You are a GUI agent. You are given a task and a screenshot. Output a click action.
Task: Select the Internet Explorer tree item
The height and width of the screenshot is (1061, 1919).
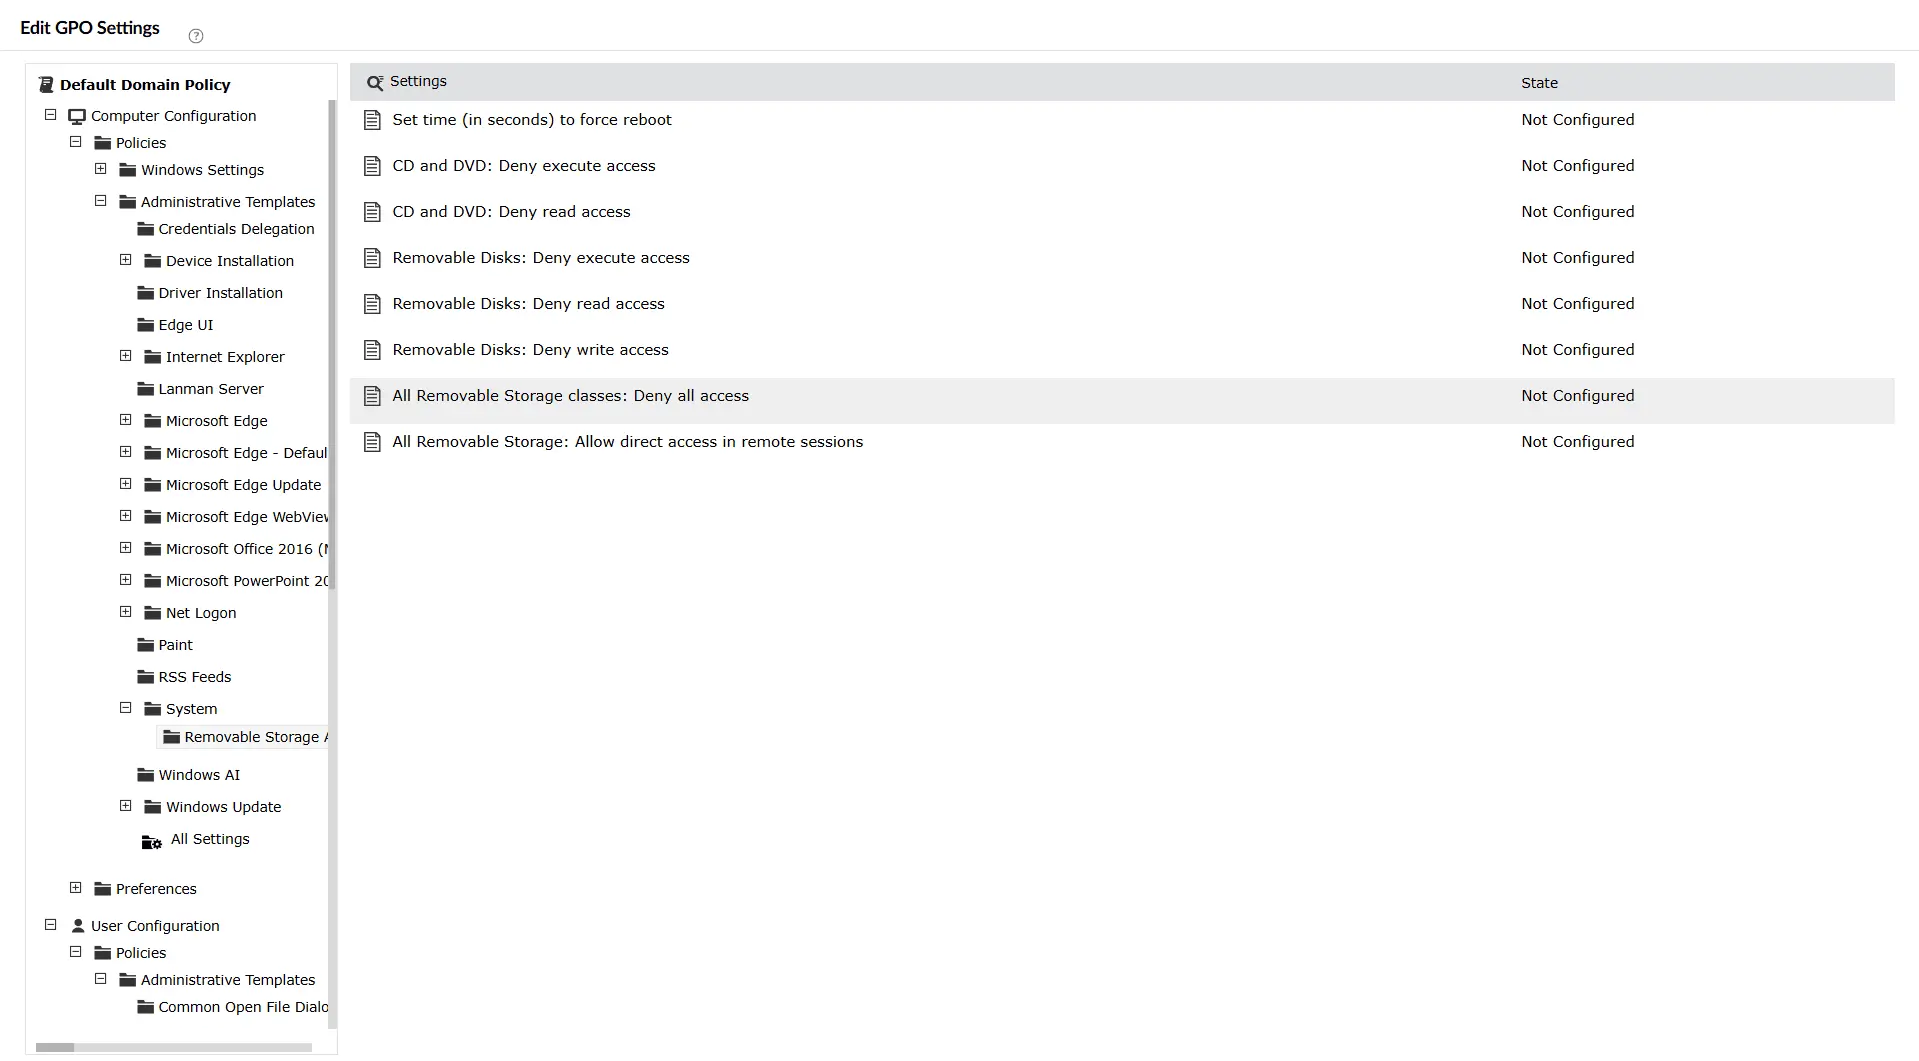tap(225, 356)
